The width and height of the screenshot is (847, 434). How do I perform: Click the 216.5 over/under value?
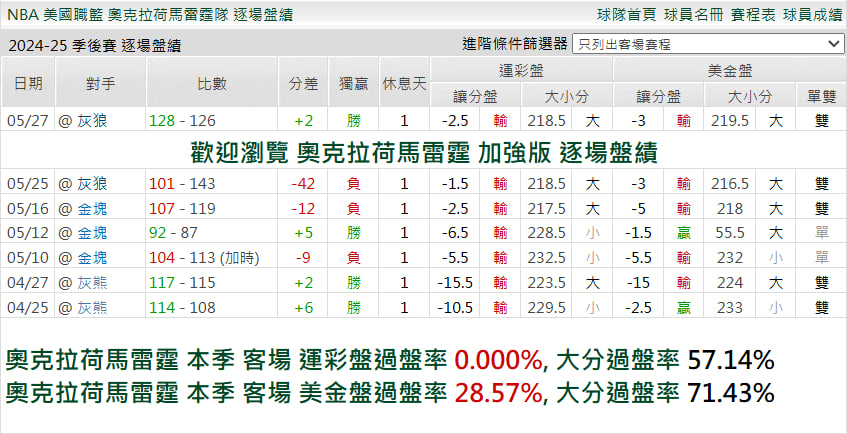coord(730,184)
